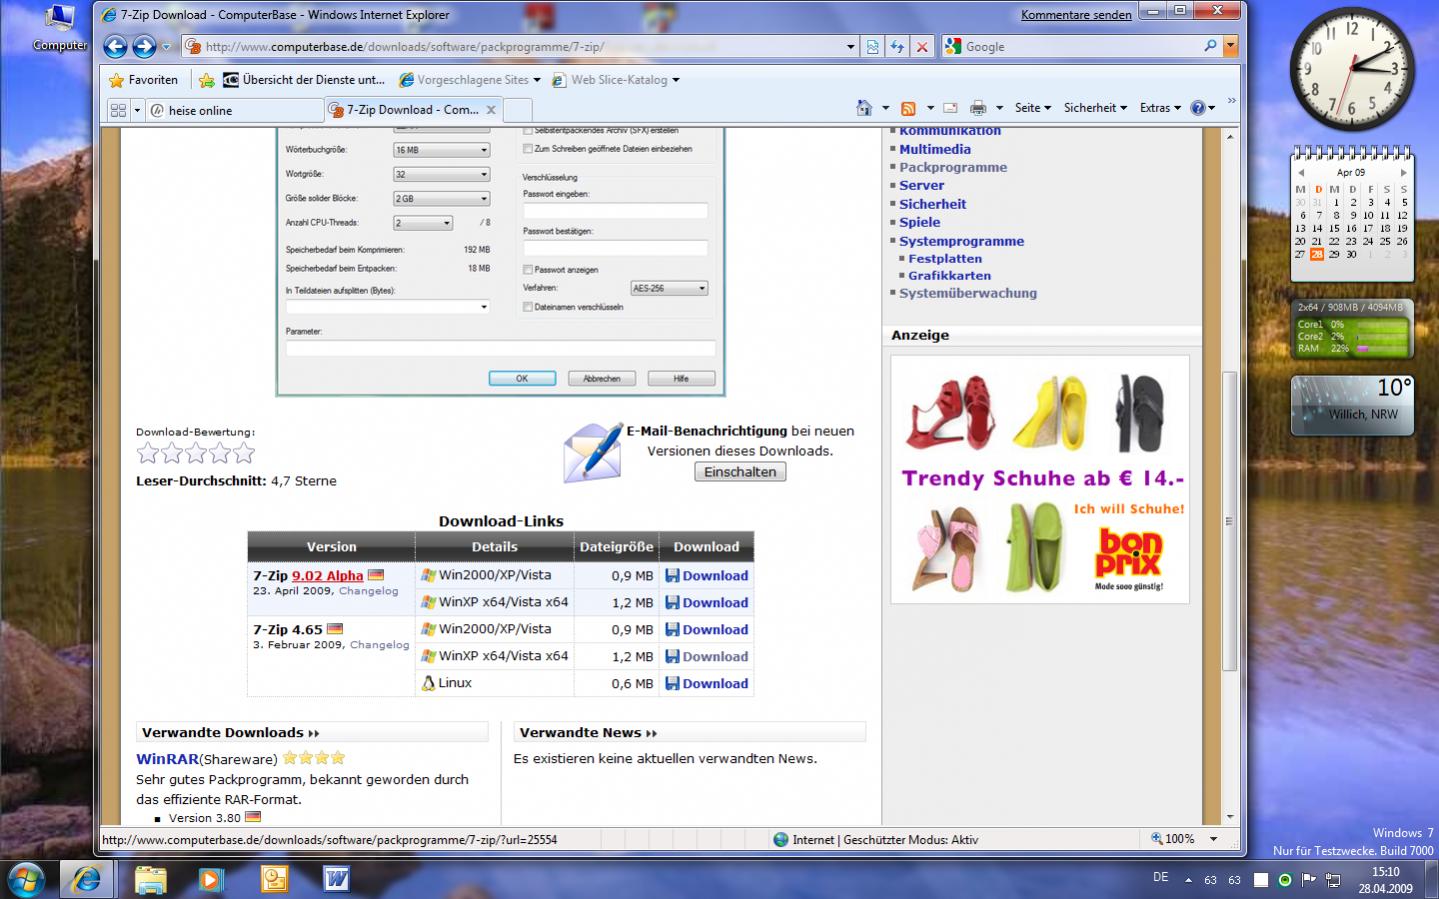Click the Compatibility View icon in address bar
The image size is (1439, 899).
(x=873, y=46)
